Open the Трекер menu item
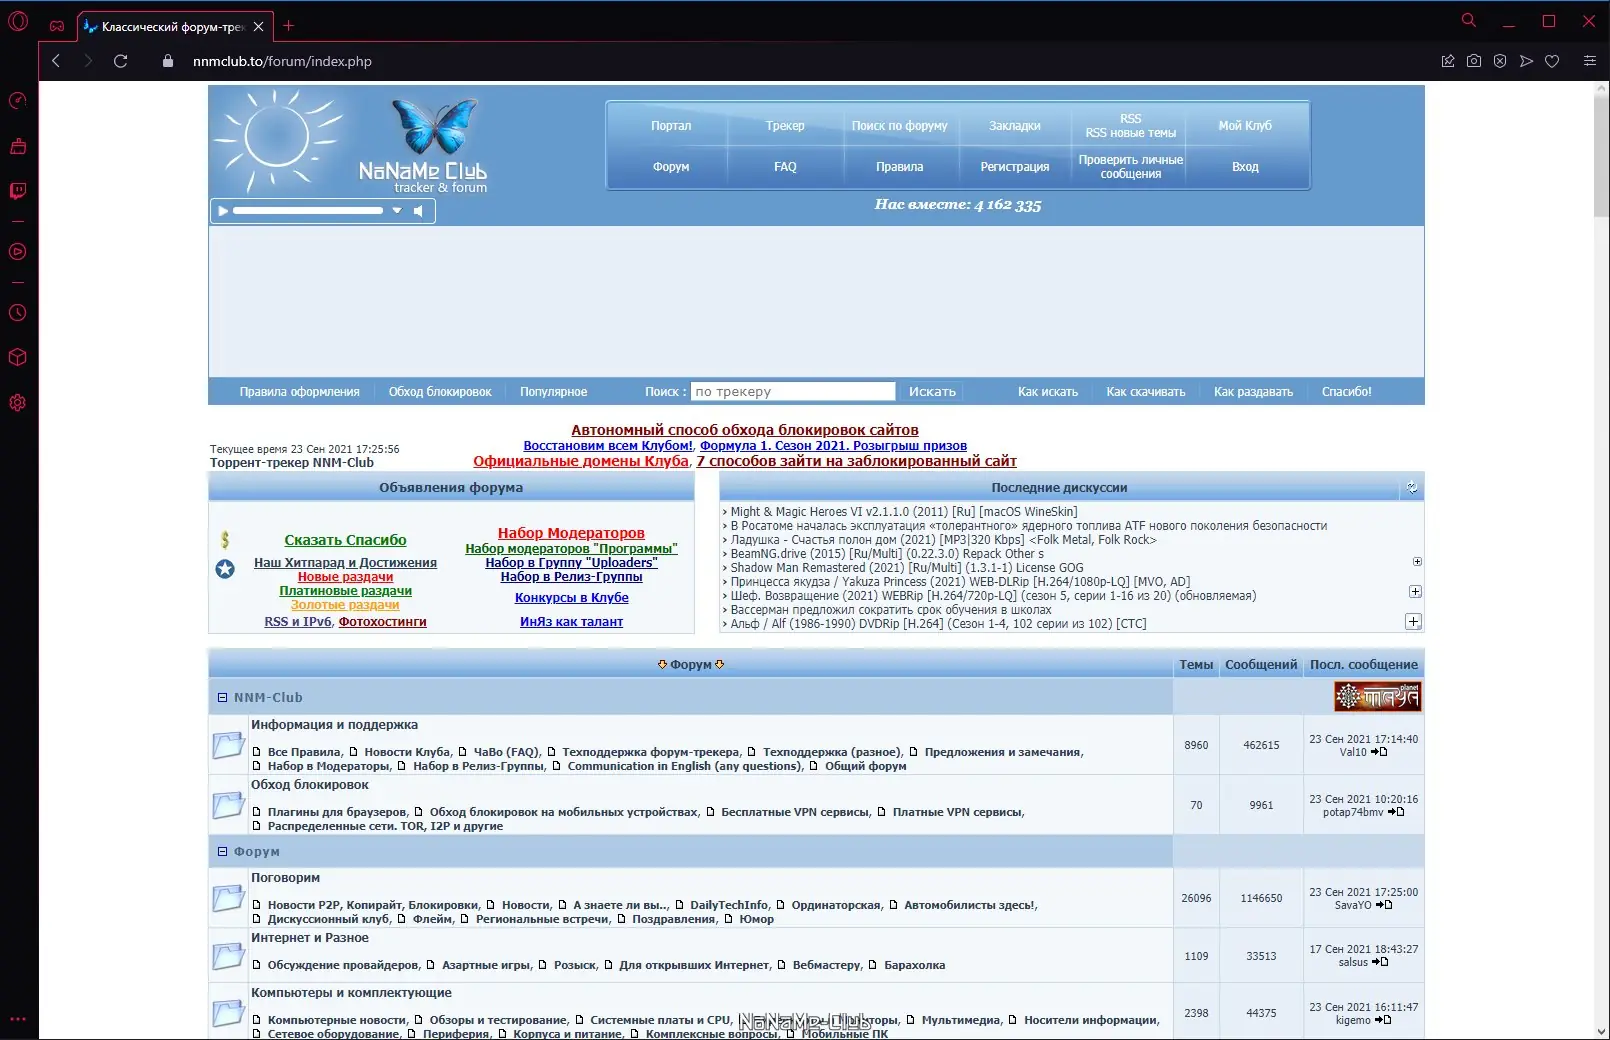Screen dimensions: 1610x1040 point(785,126)
